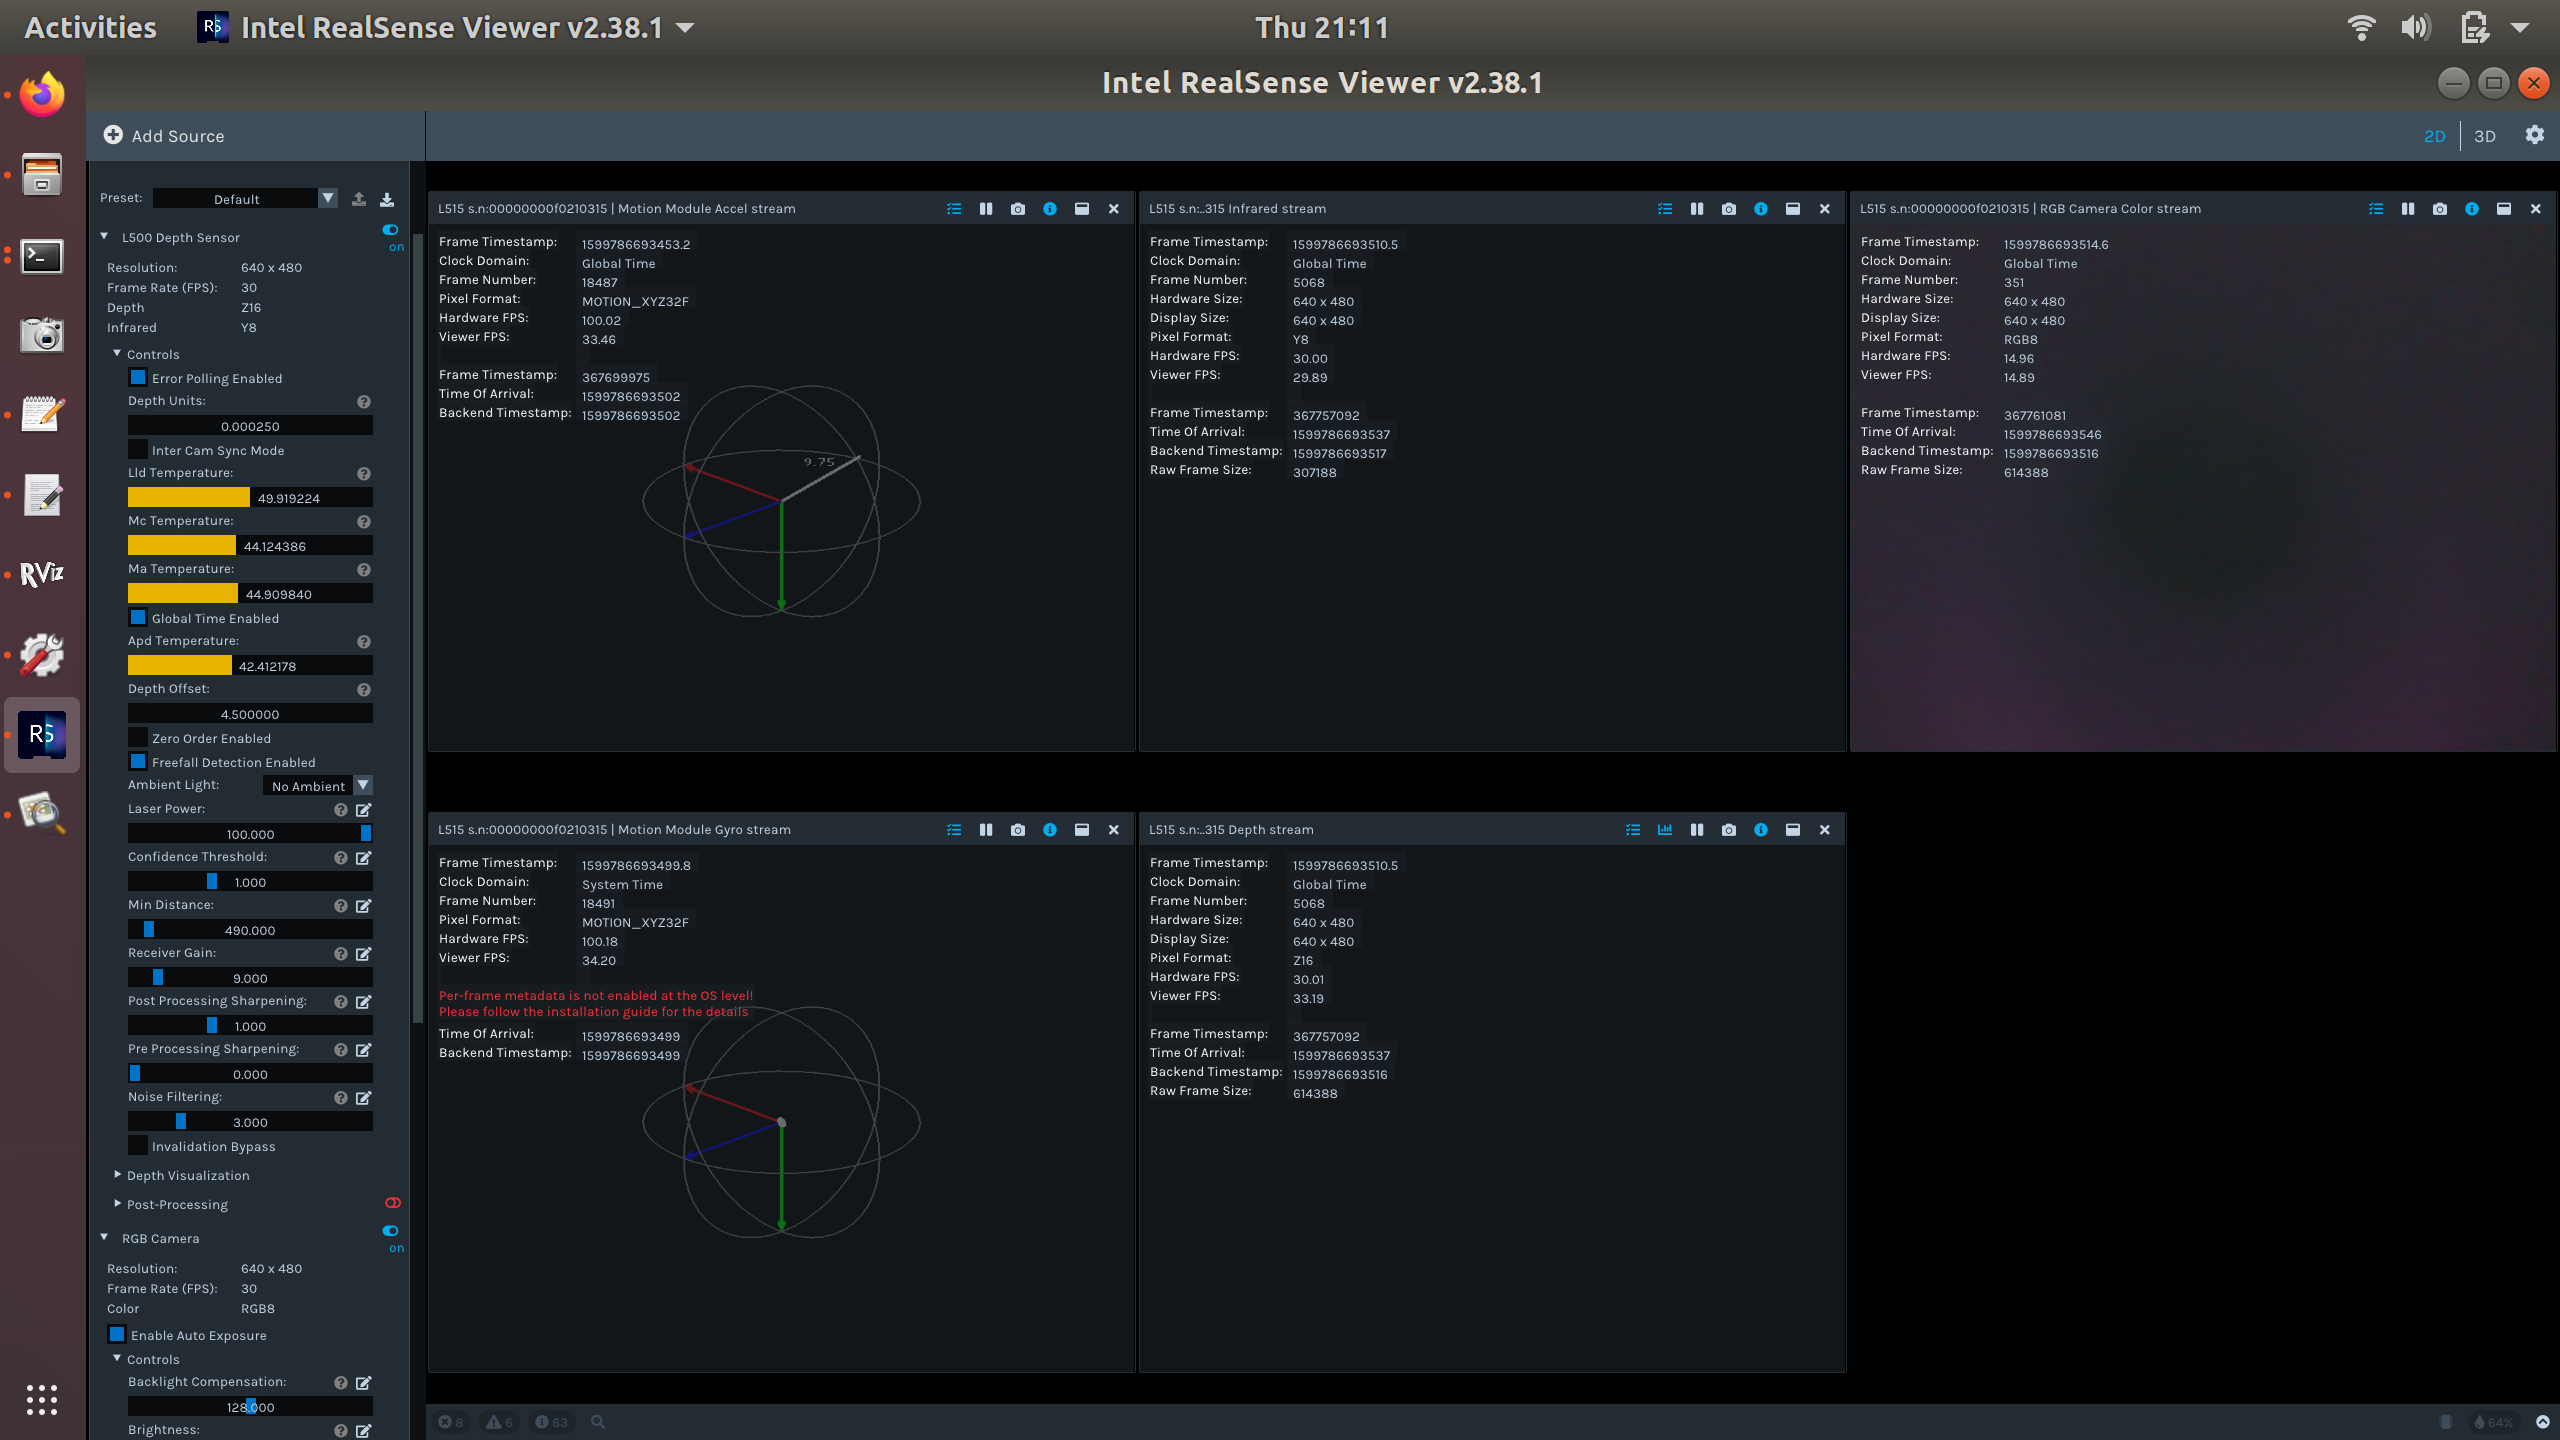Open Ambient Light dropdown
Screen dimensions: 2560x1440
363,786
